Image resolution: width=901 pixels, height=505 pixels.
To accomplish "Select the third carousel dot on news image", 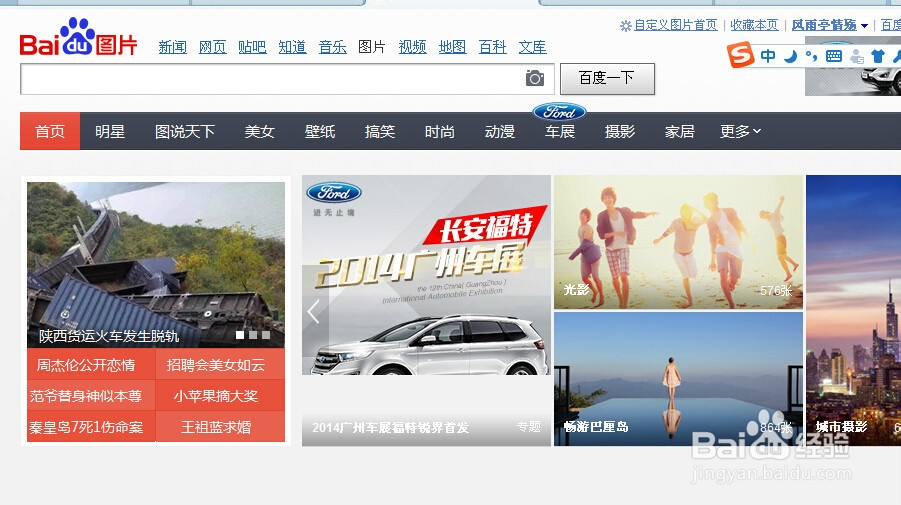I will click(265, 335).
